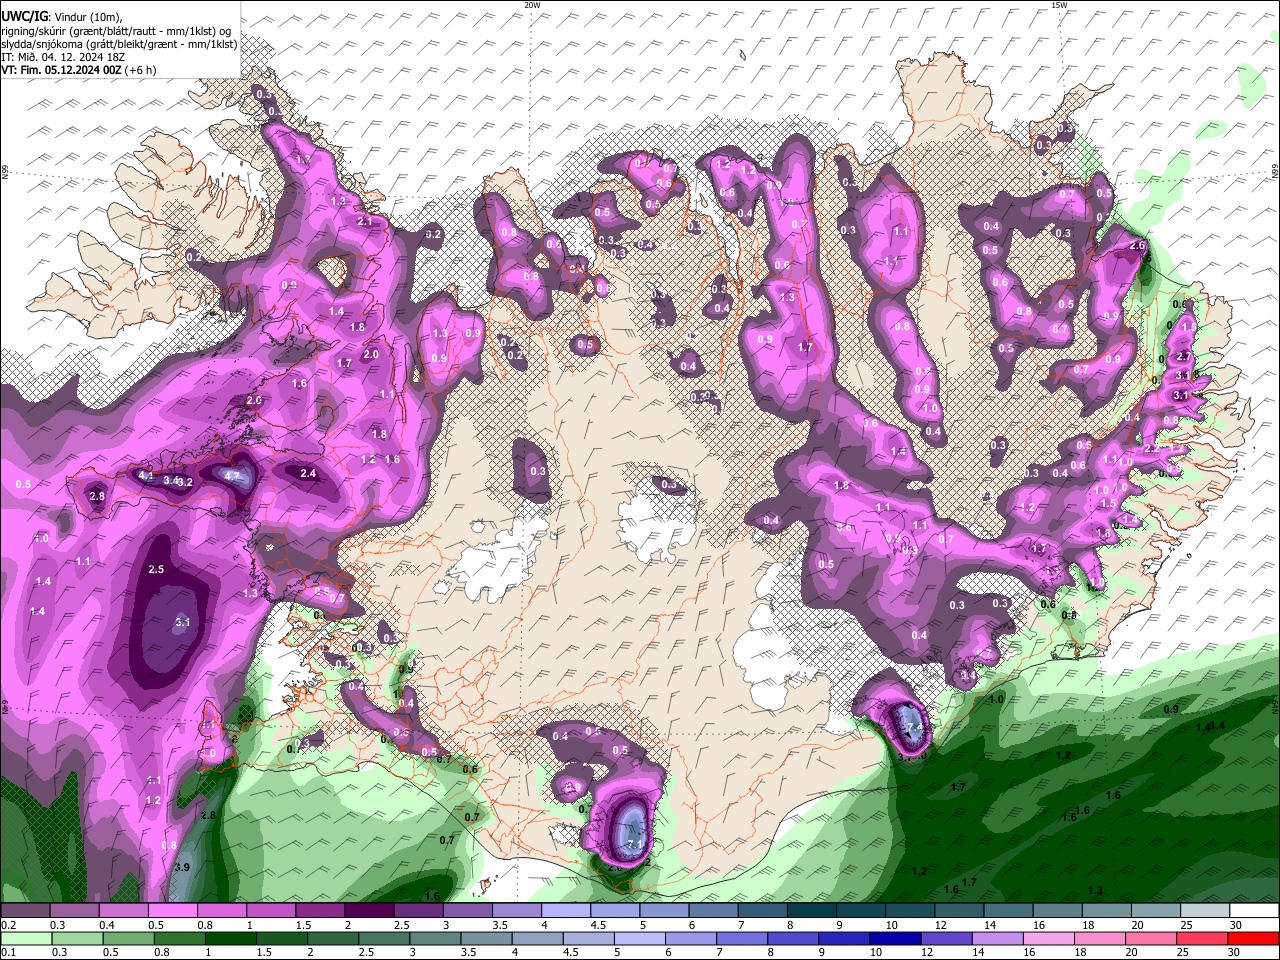Click the '2.4' precipitation value in the west

308,473
